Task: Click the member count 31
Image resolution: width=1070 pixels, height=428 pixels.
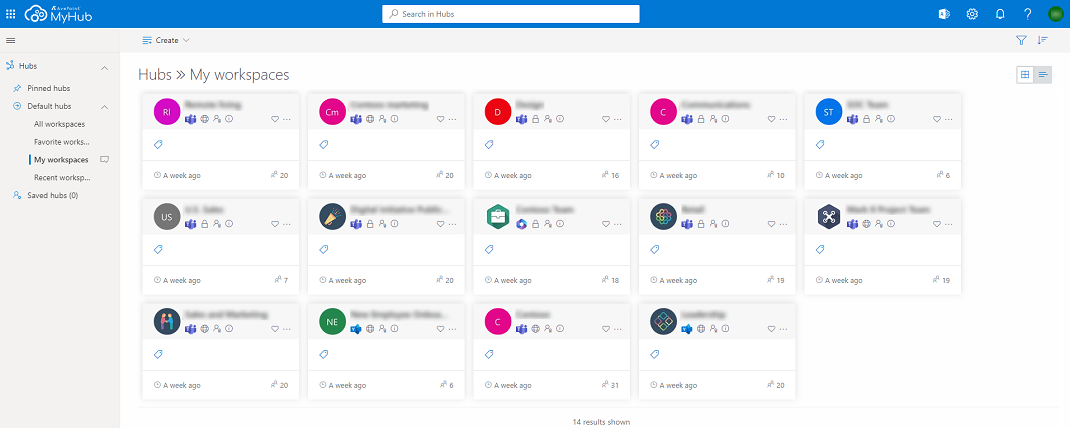Action: [x=615, y=385]
